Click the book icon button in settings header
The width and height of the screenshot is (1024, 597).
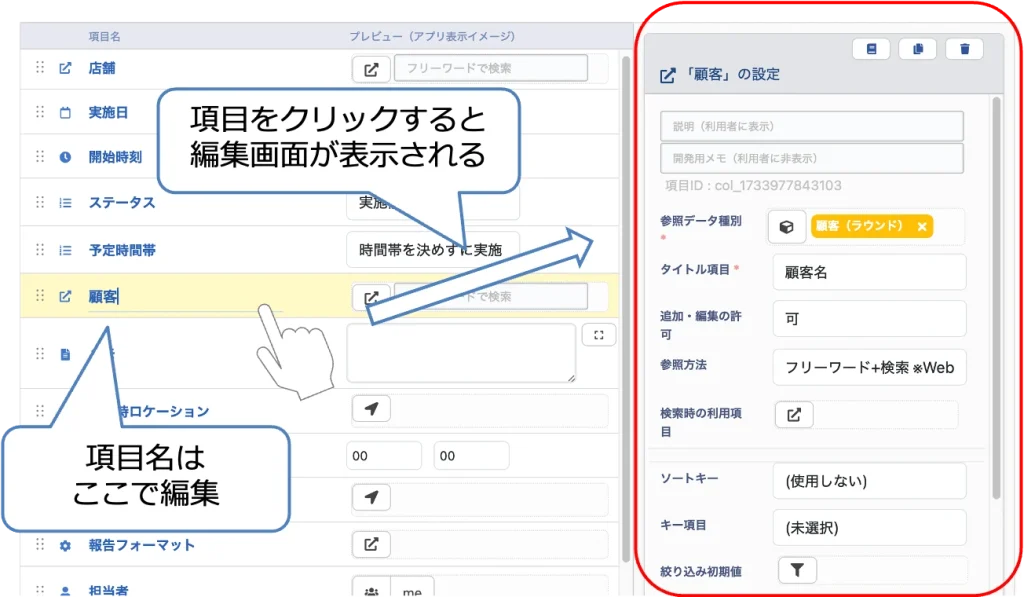click(871, 49)
